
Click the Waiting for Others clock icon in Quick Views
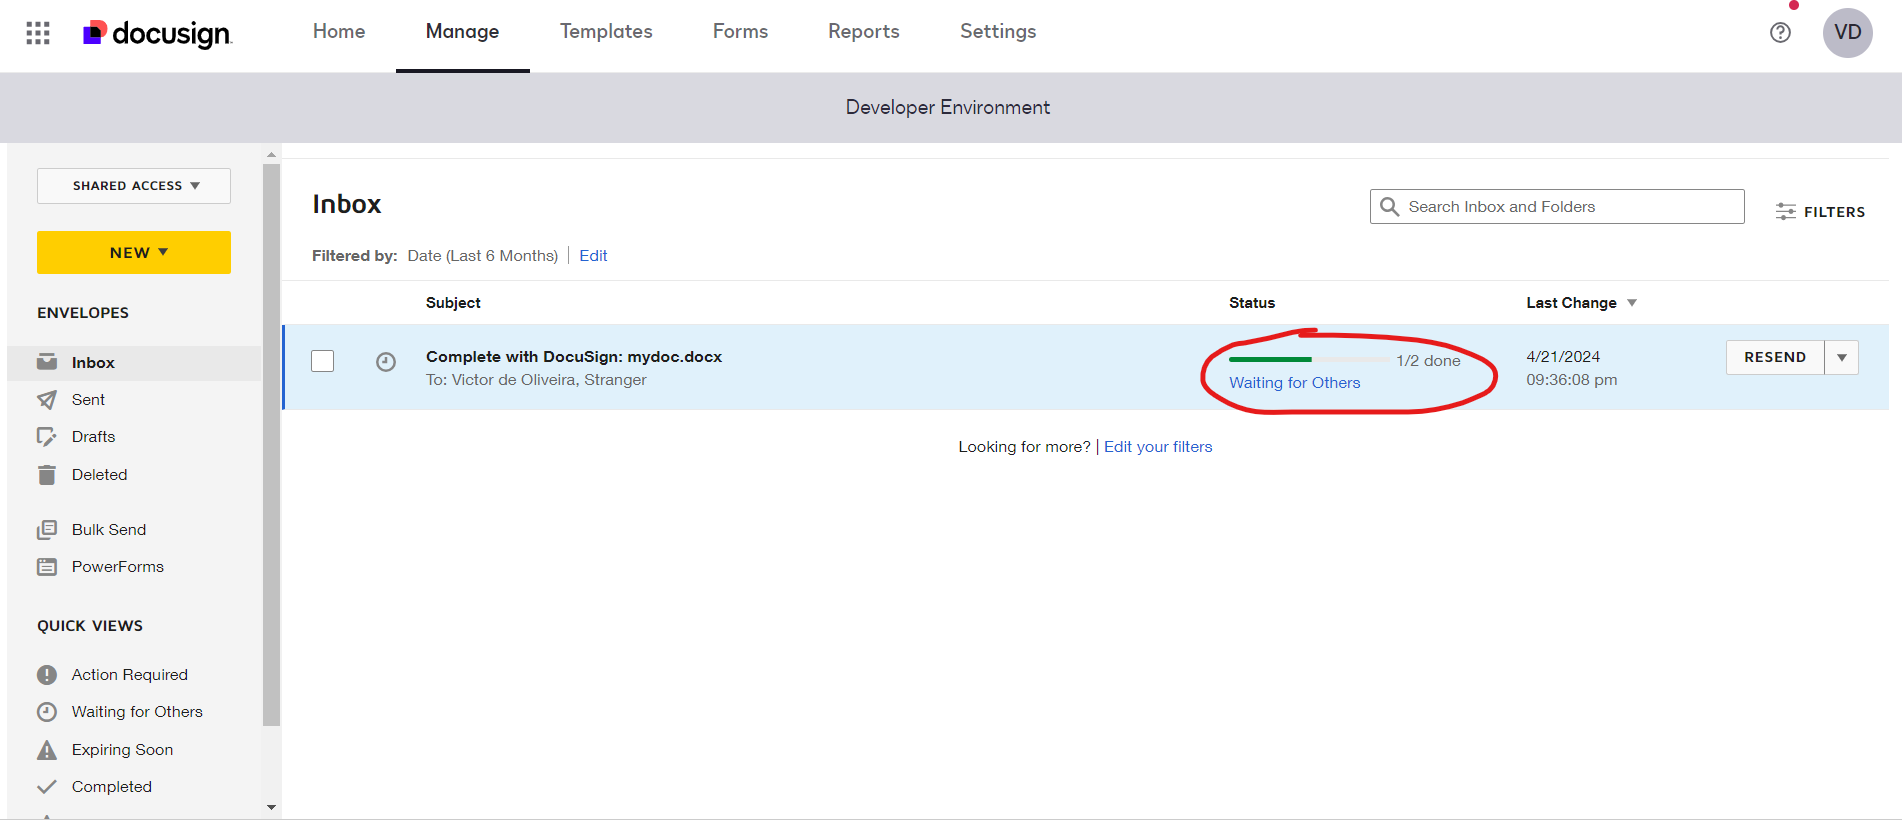(47, 712)
